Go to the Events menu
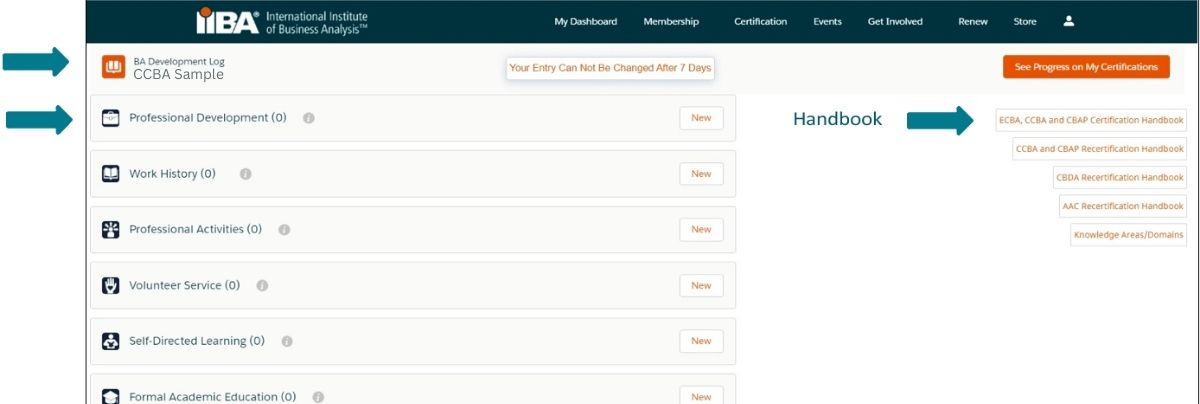The image size is (1200, 404). pos(827,22)
